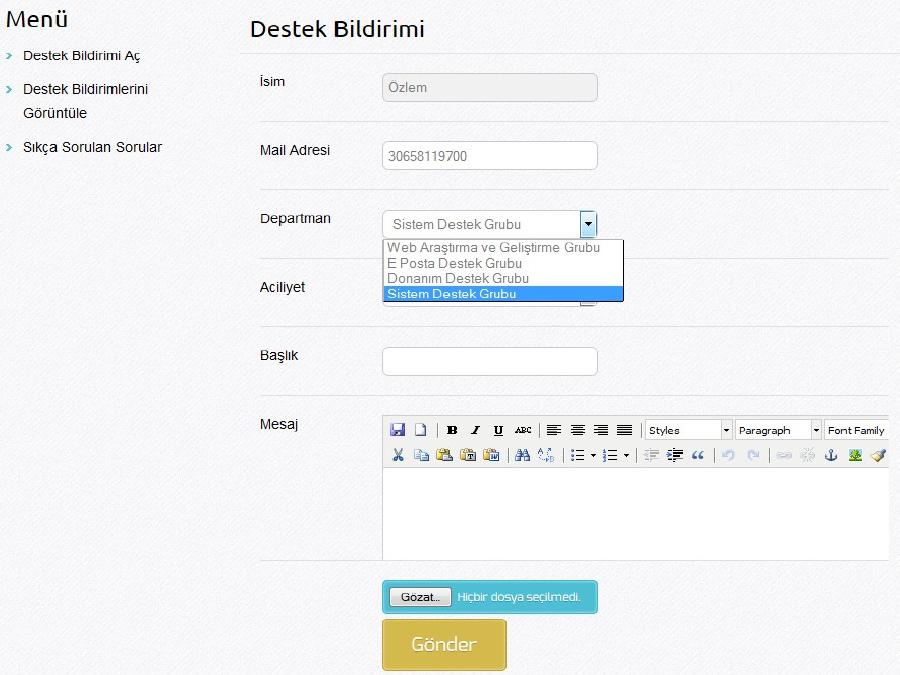Click Paste from Word icon
This screenshot has width=900, height=675.
[491, 455]
